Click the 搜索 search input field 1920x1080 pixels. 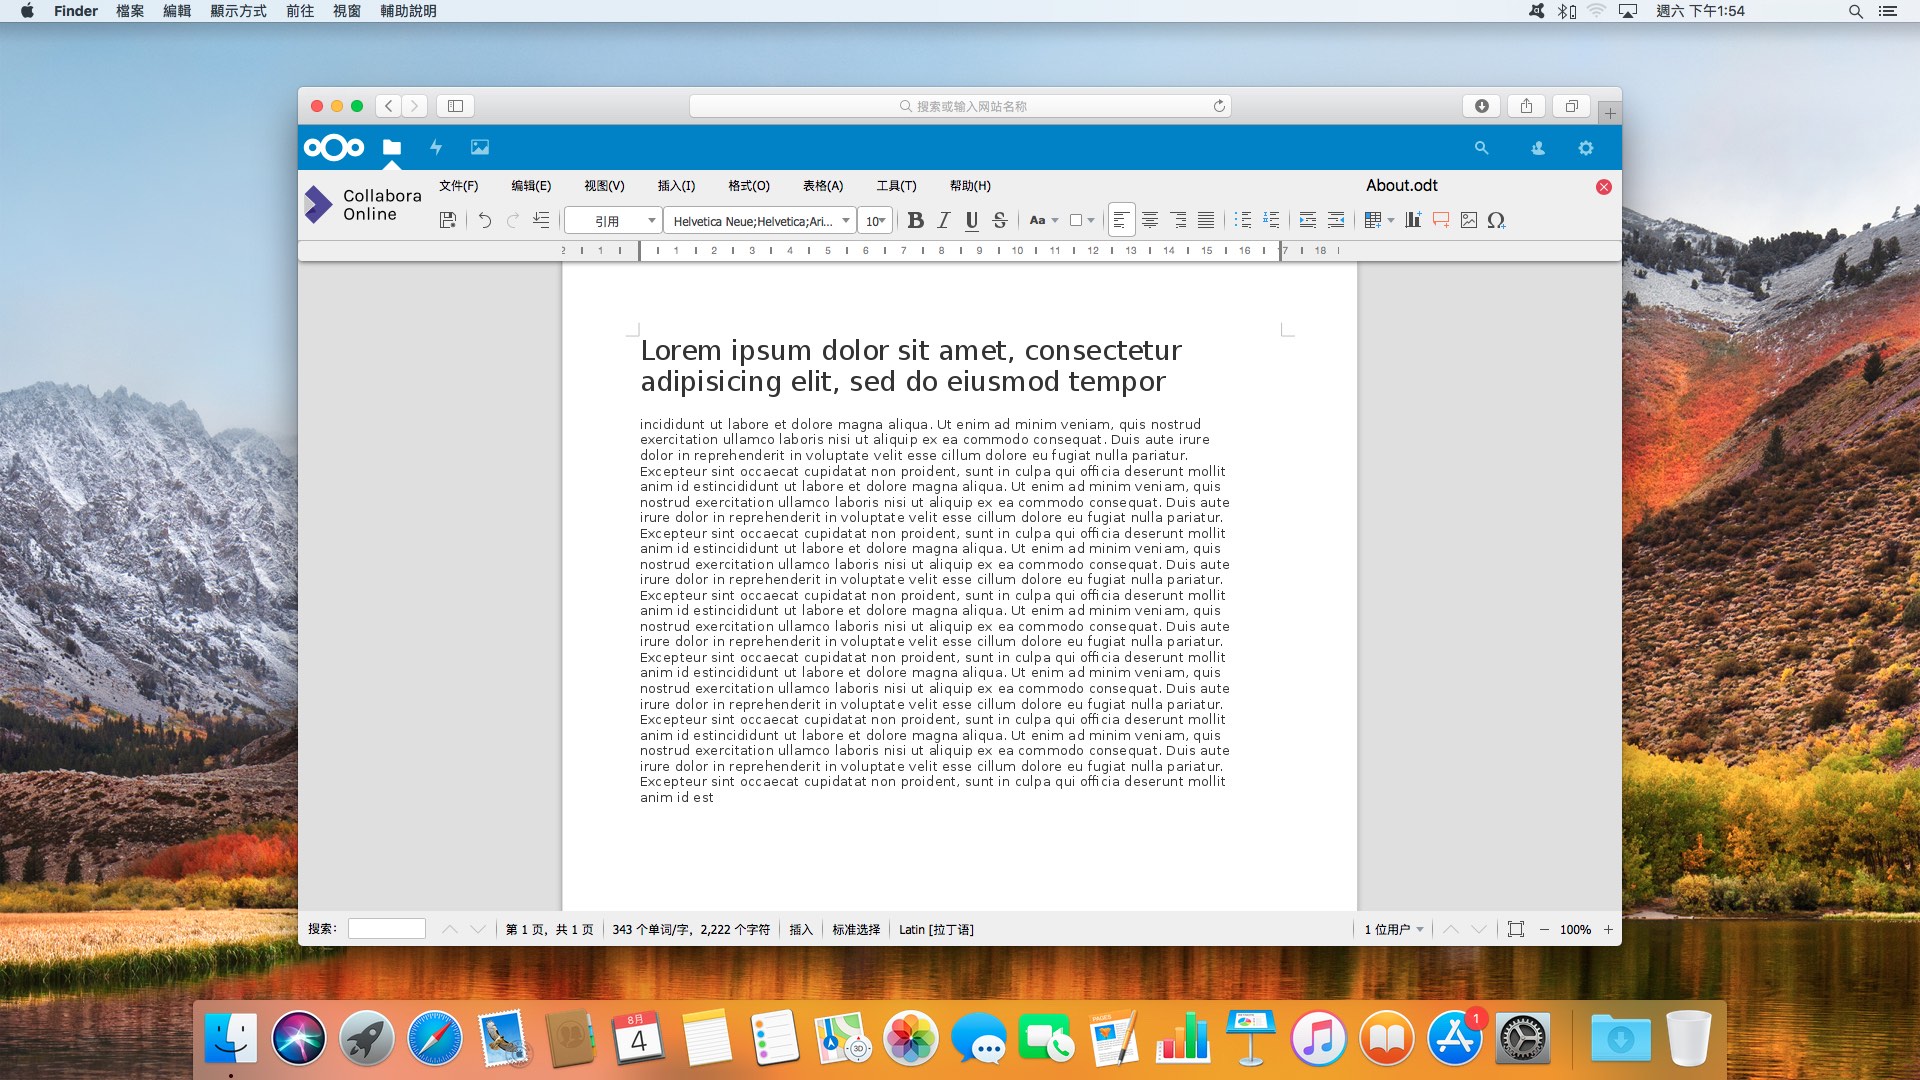point(387,929)
